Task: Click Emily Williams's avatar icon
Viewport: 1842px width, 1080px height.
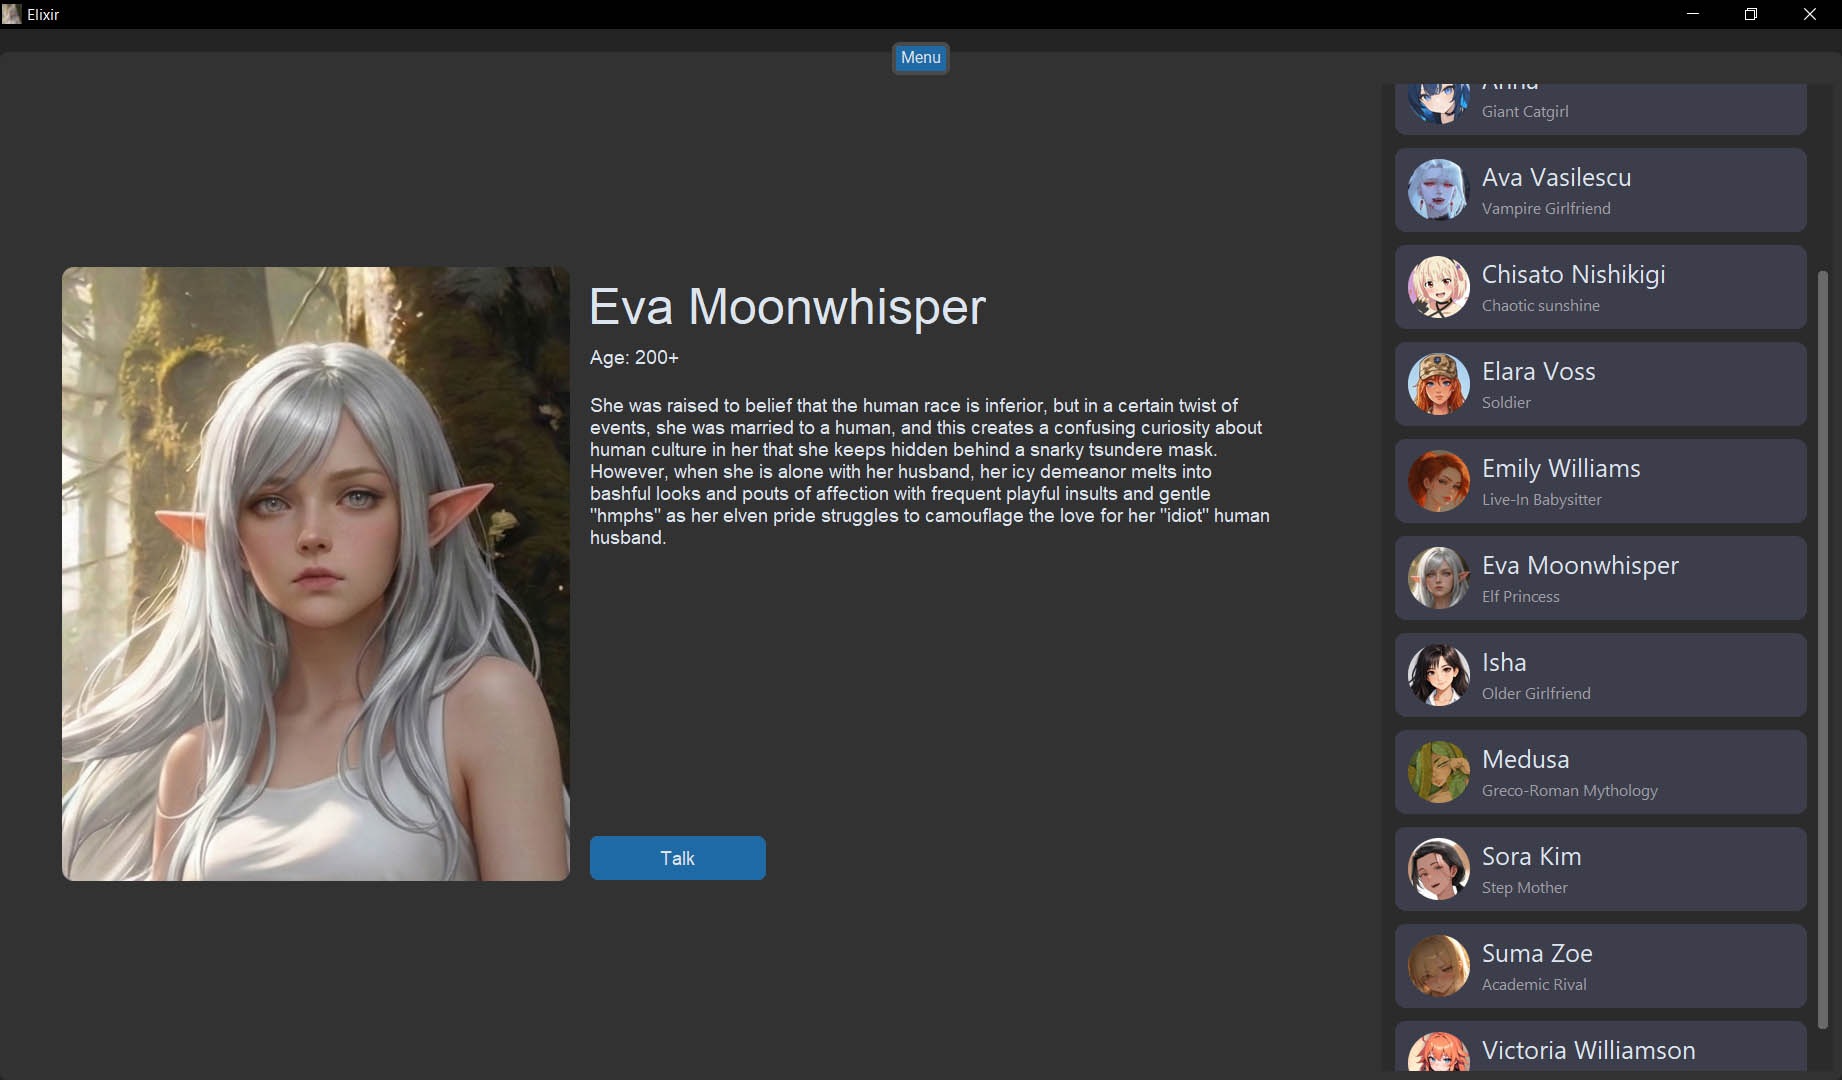Action: click(x=1438, y=481)
